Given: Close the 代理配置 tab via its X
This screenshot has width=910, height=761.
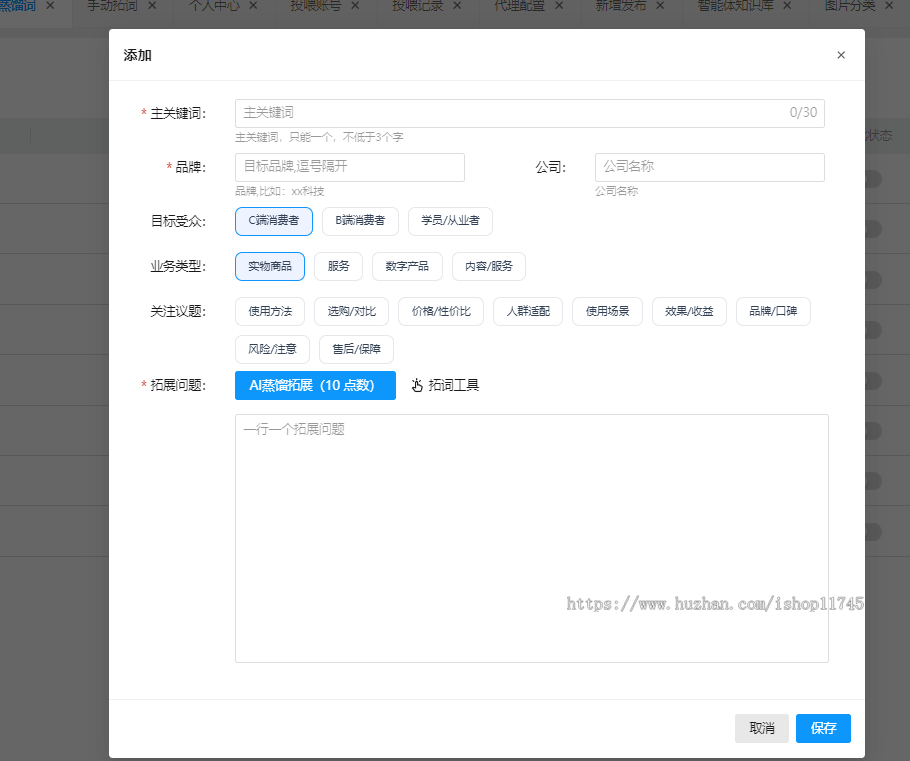Looking at the screenshot, I should pyautogui.click(x=559, y=5).
